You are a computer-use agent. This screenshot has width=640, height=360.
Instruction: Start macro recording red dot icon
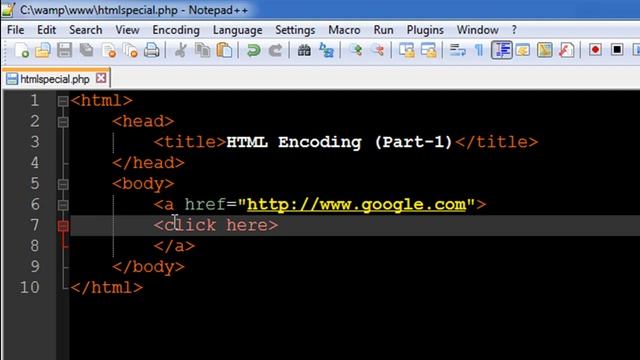point(596,50)
